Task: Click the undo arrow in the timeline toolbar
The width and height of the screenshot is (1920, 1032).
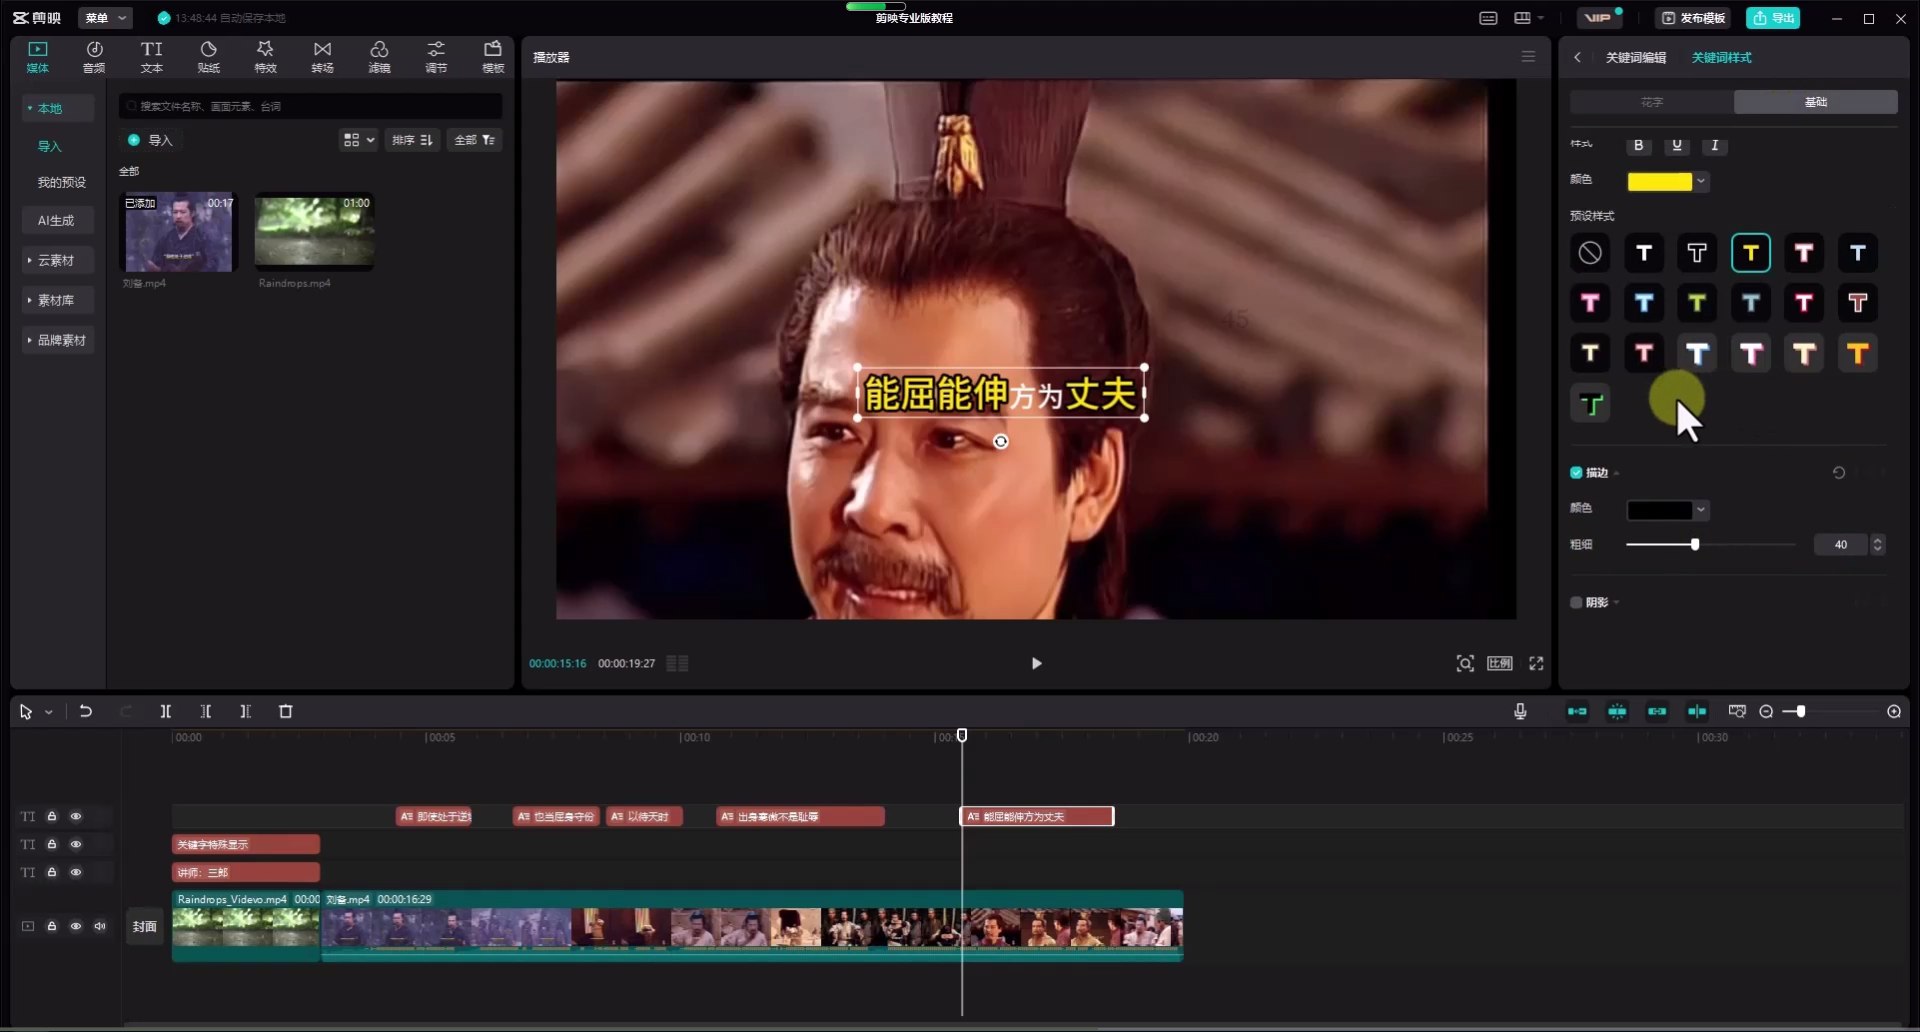Action: tap(86, 711)
